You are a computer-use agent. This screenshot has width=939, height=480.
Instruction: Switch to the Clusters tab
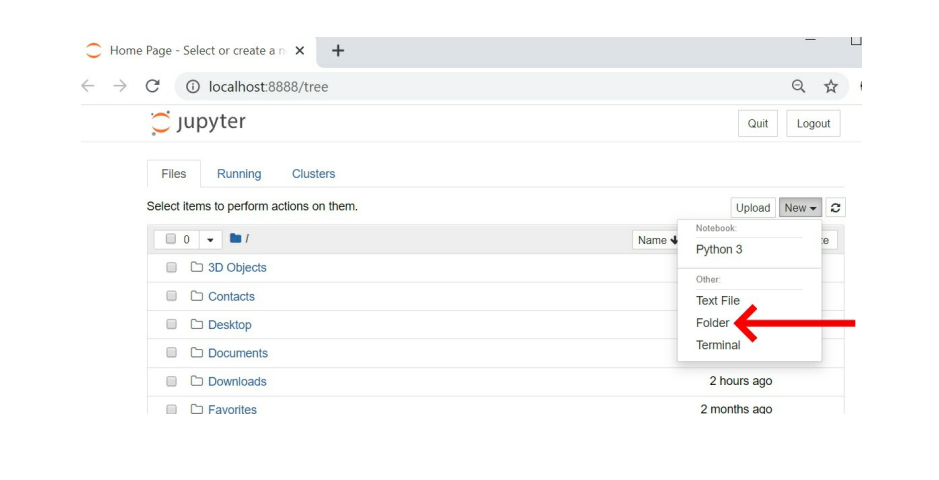coord(313,174)
